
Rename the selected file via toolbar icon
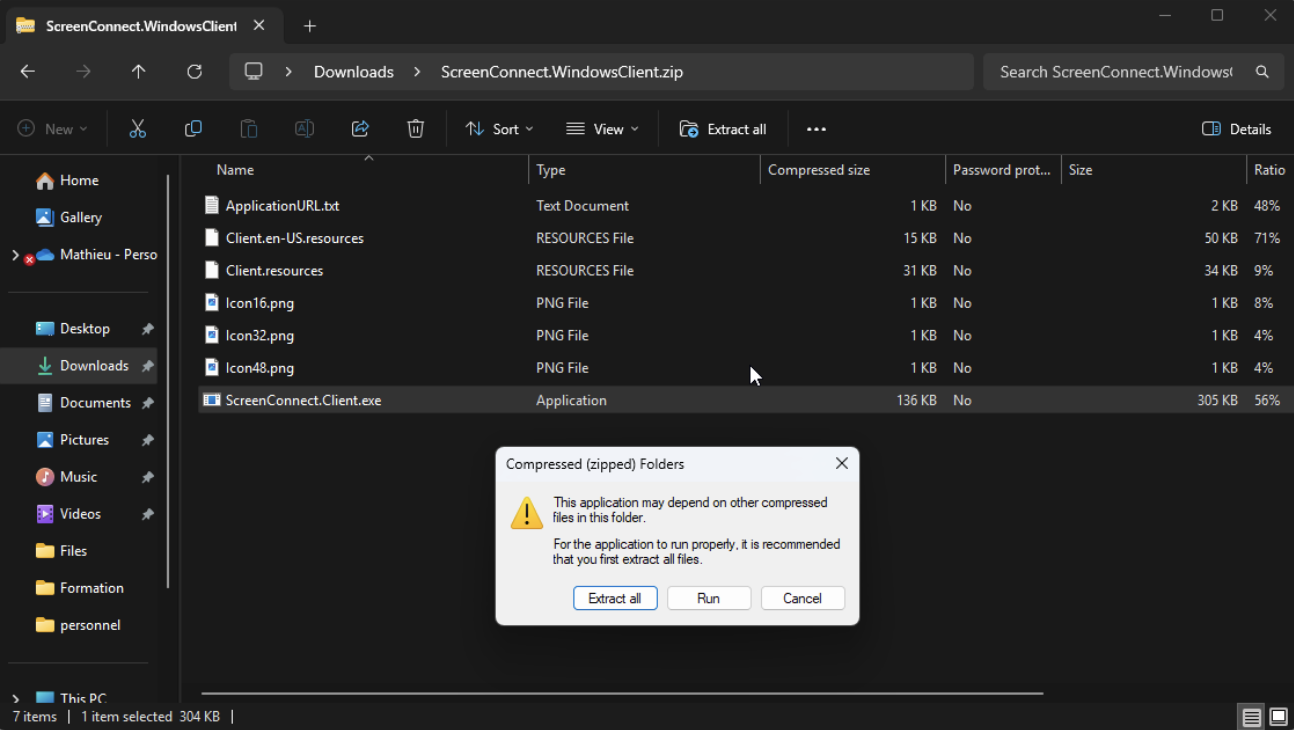[x=304, y=128]
